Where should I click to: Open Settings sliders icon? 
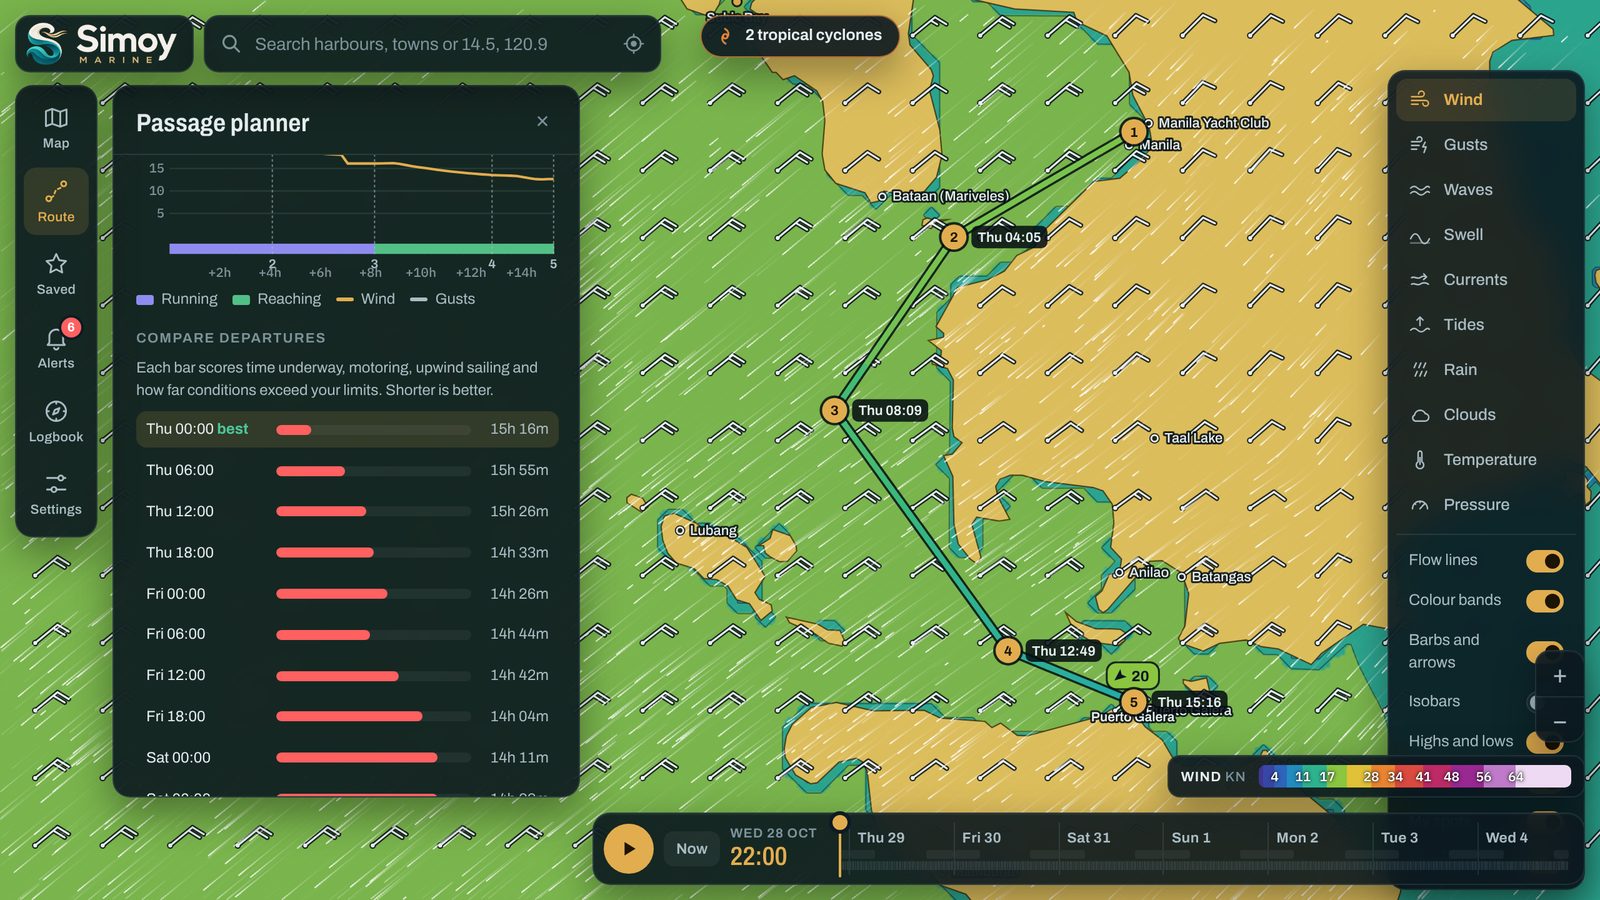56,494
